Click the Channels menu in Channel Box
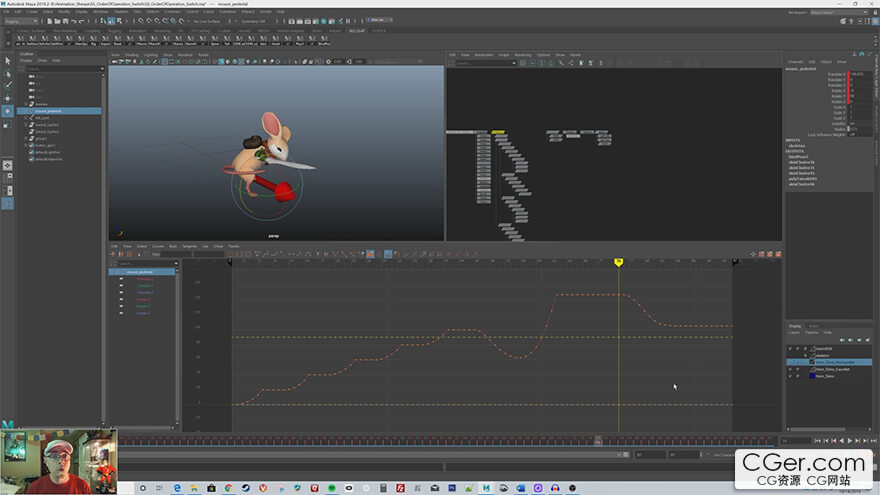 coord(795,62)
